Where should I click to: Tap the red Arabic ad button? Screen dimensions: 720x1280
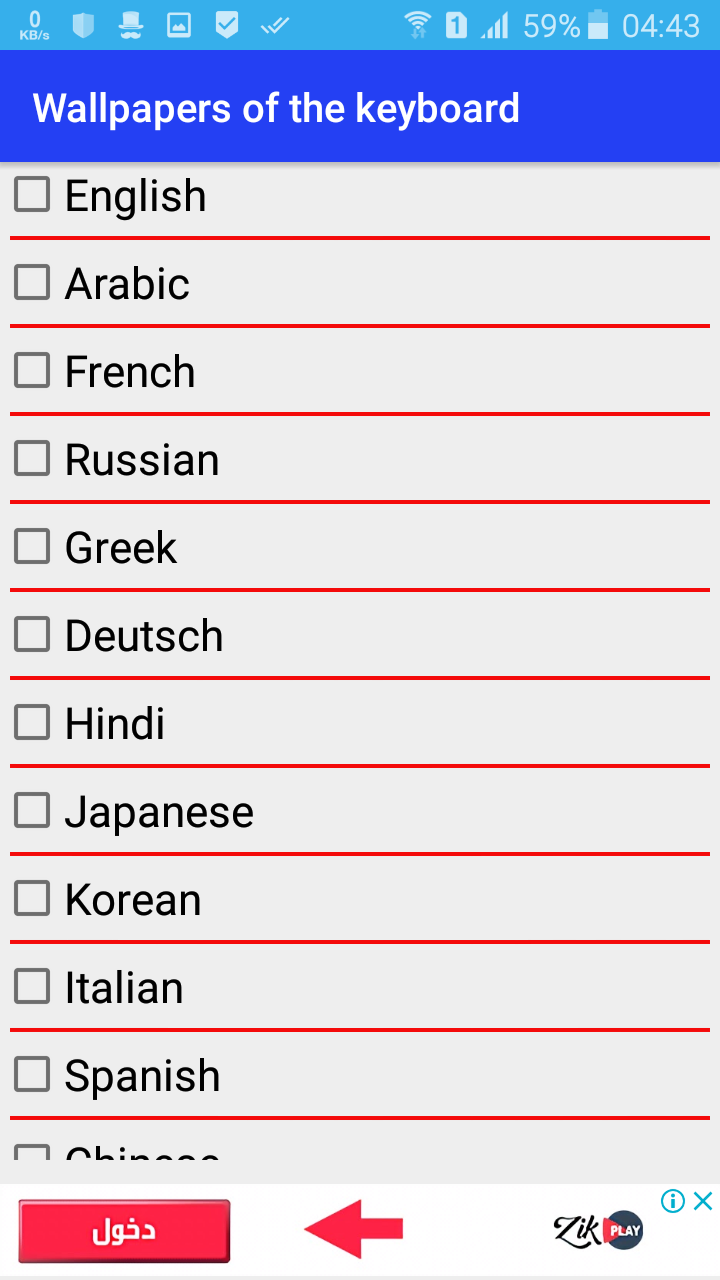(124, 1230)
